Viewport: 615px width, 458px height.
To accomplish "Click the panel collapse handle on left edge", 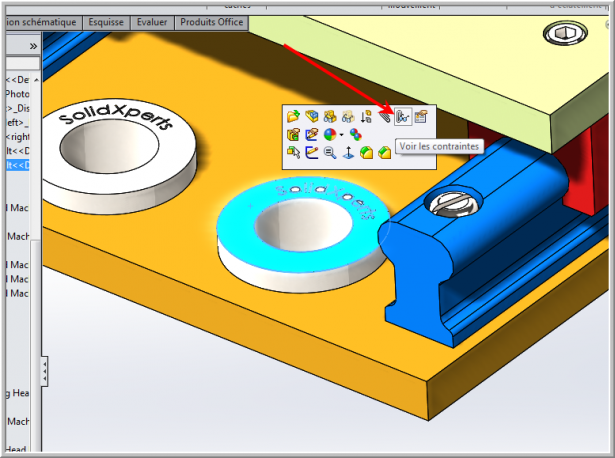I will (44, 374).
